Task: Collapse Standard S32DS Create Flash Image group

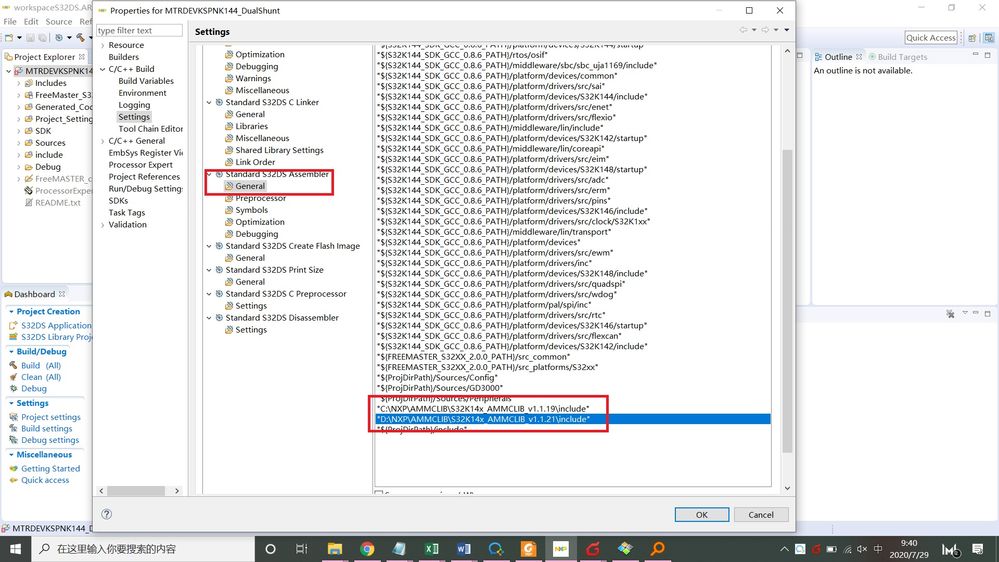Action: point(209,246)
